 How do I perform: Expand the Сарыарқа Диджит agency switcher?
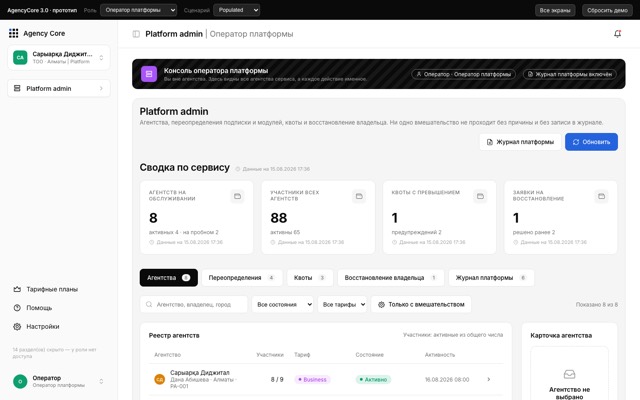(x=101, y=58)
